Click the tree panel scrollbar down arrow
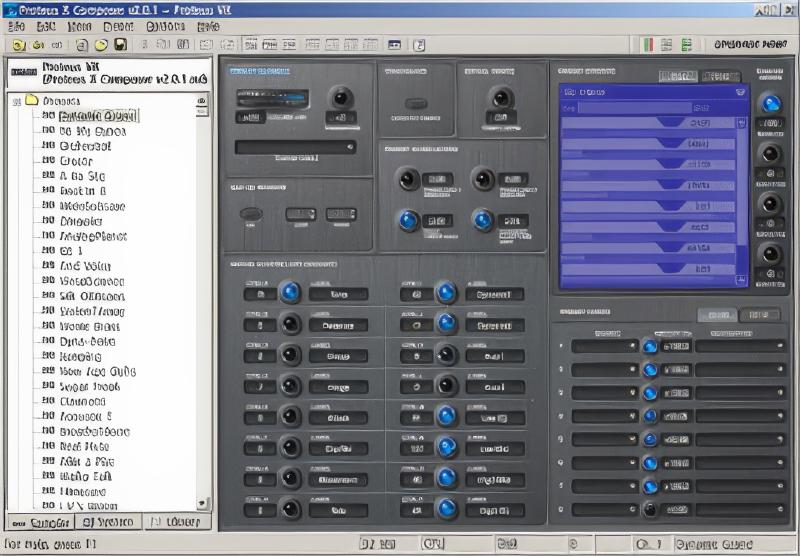Screen dimensions: 800x556 tap(204, 504)
